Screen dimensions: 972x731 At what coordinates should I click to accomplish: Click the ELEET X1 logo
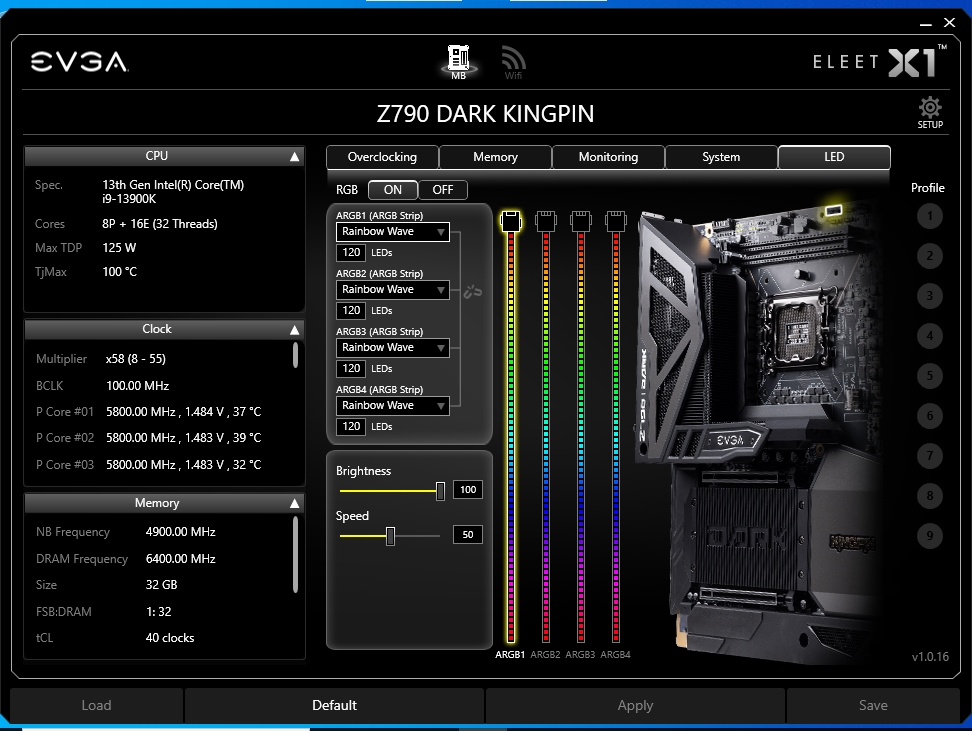[880, 61]
